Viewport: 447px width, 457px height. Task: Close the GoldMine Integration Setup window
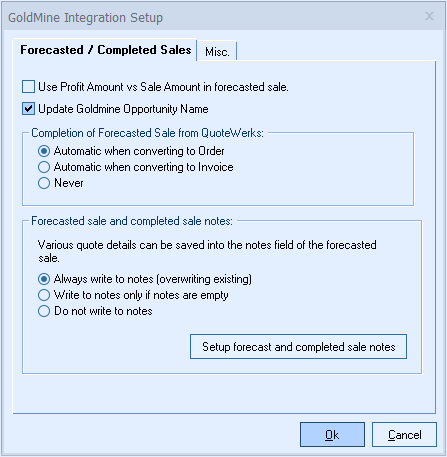point(429,16)
